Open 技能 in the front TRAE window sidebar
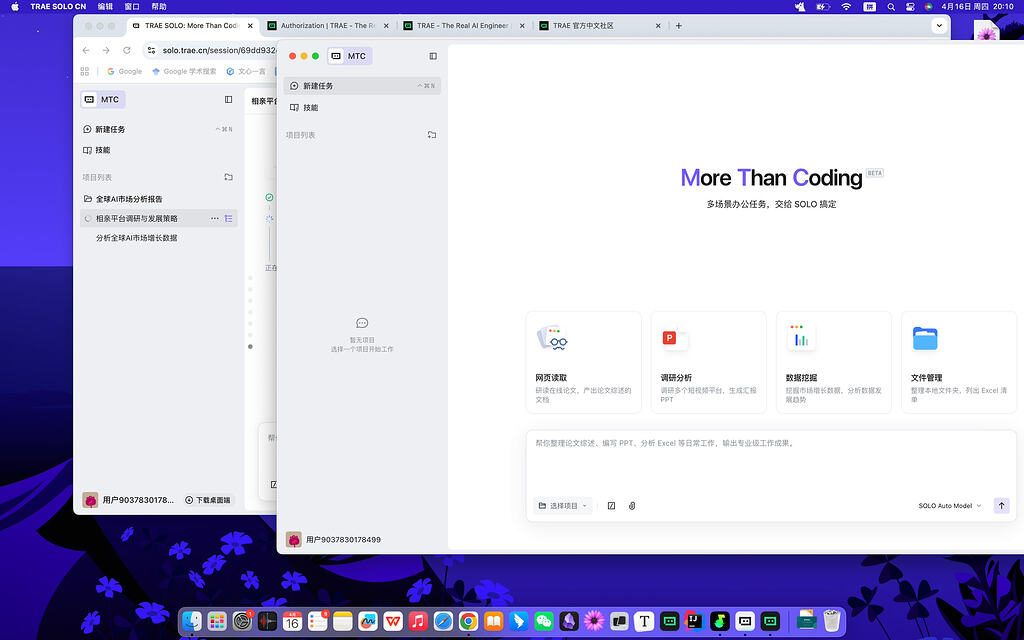The width and height of the screenshot is (1024, 640). [362, 108]
